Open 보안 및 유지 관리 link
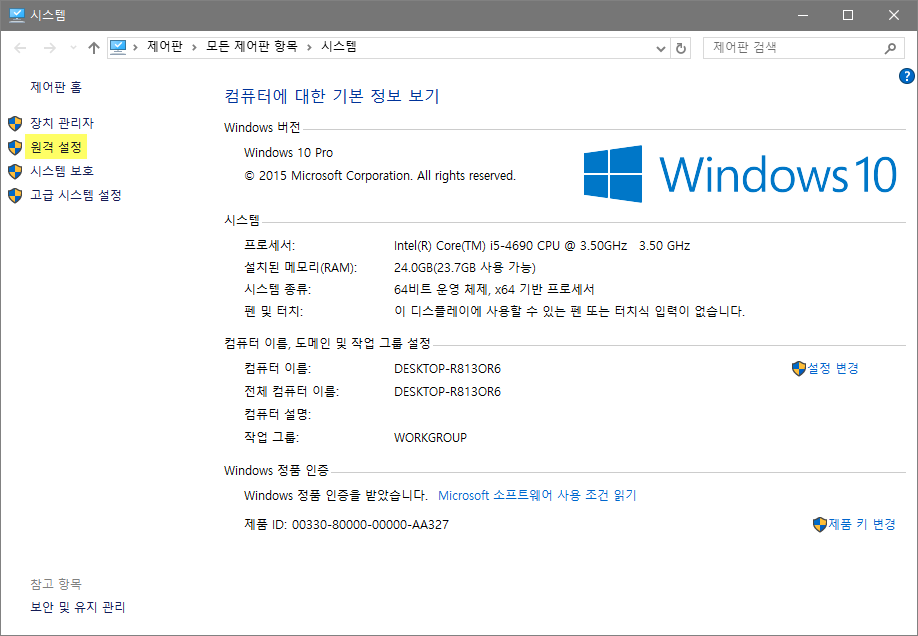Viewport: 918px width, 636px height. (77, 607)
